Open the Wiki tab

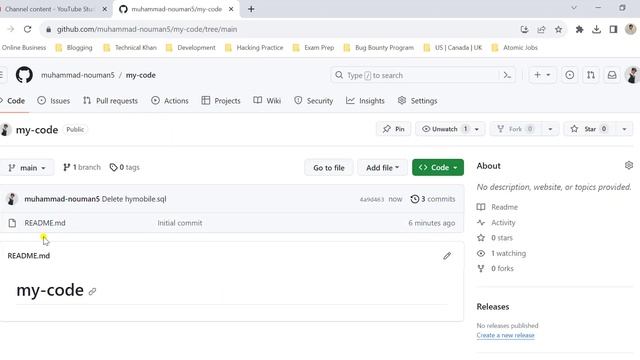(x=267, y=100)
